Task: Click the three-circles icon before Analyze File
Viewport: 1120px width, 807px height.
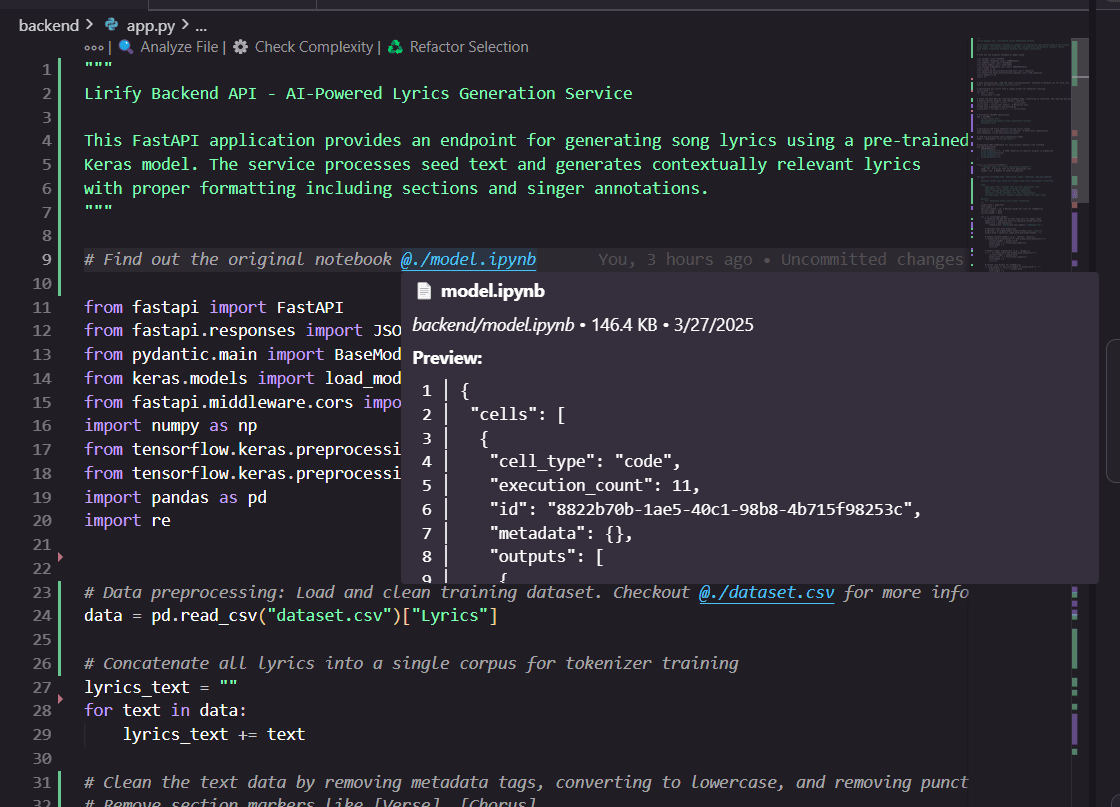Action: [94, 47]
